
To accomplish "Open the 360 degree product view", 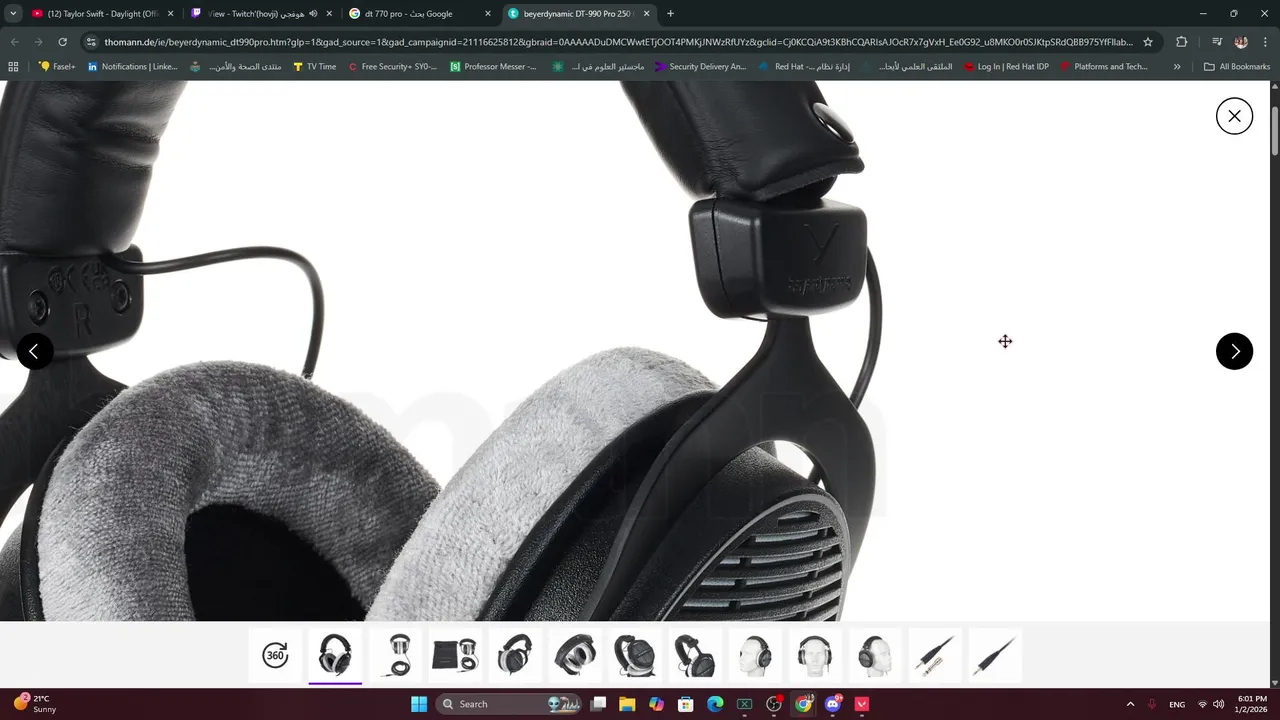I will pyautogui.click(x=275, y=655).
